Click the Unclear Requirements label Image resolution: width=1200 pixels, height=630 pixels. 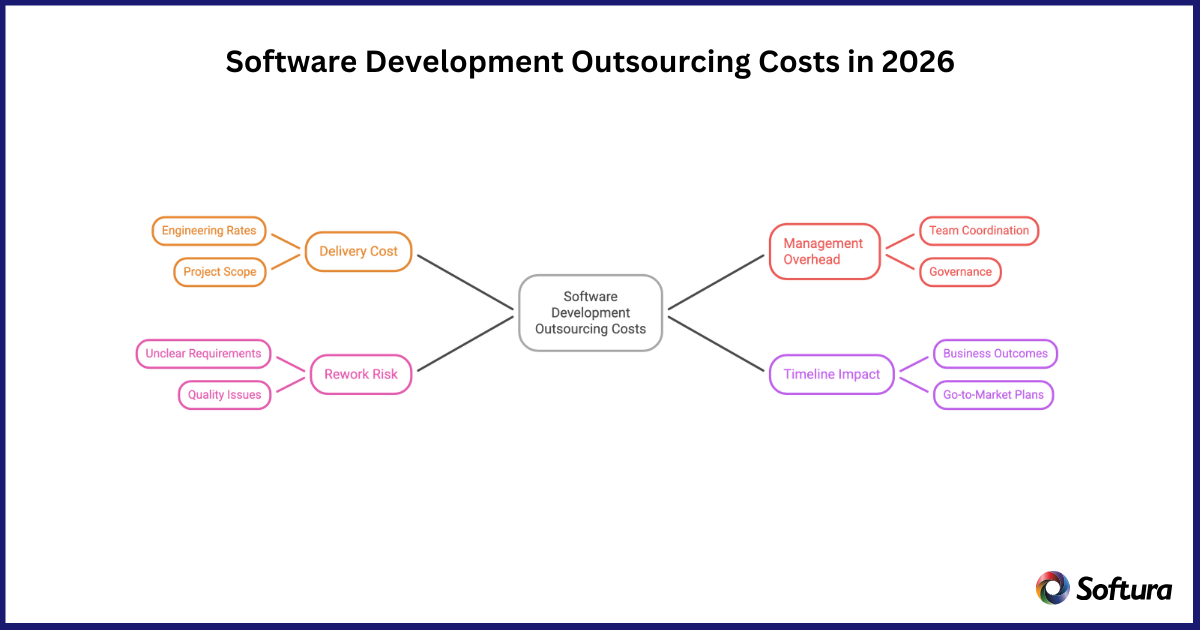203,353
